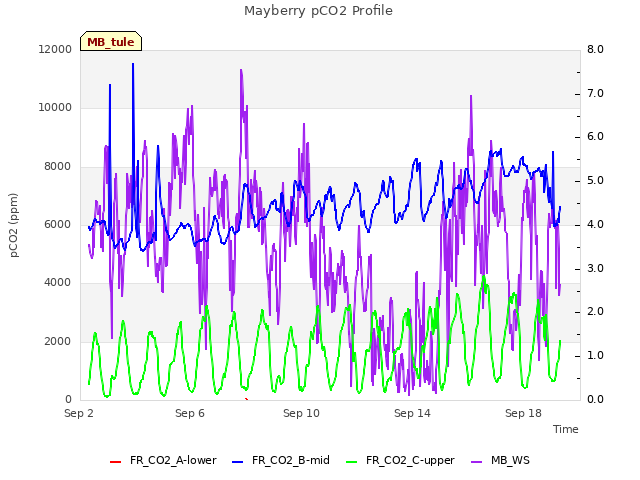
Task: Click the 4.0 right axis label
Action: tap(595, 224)
